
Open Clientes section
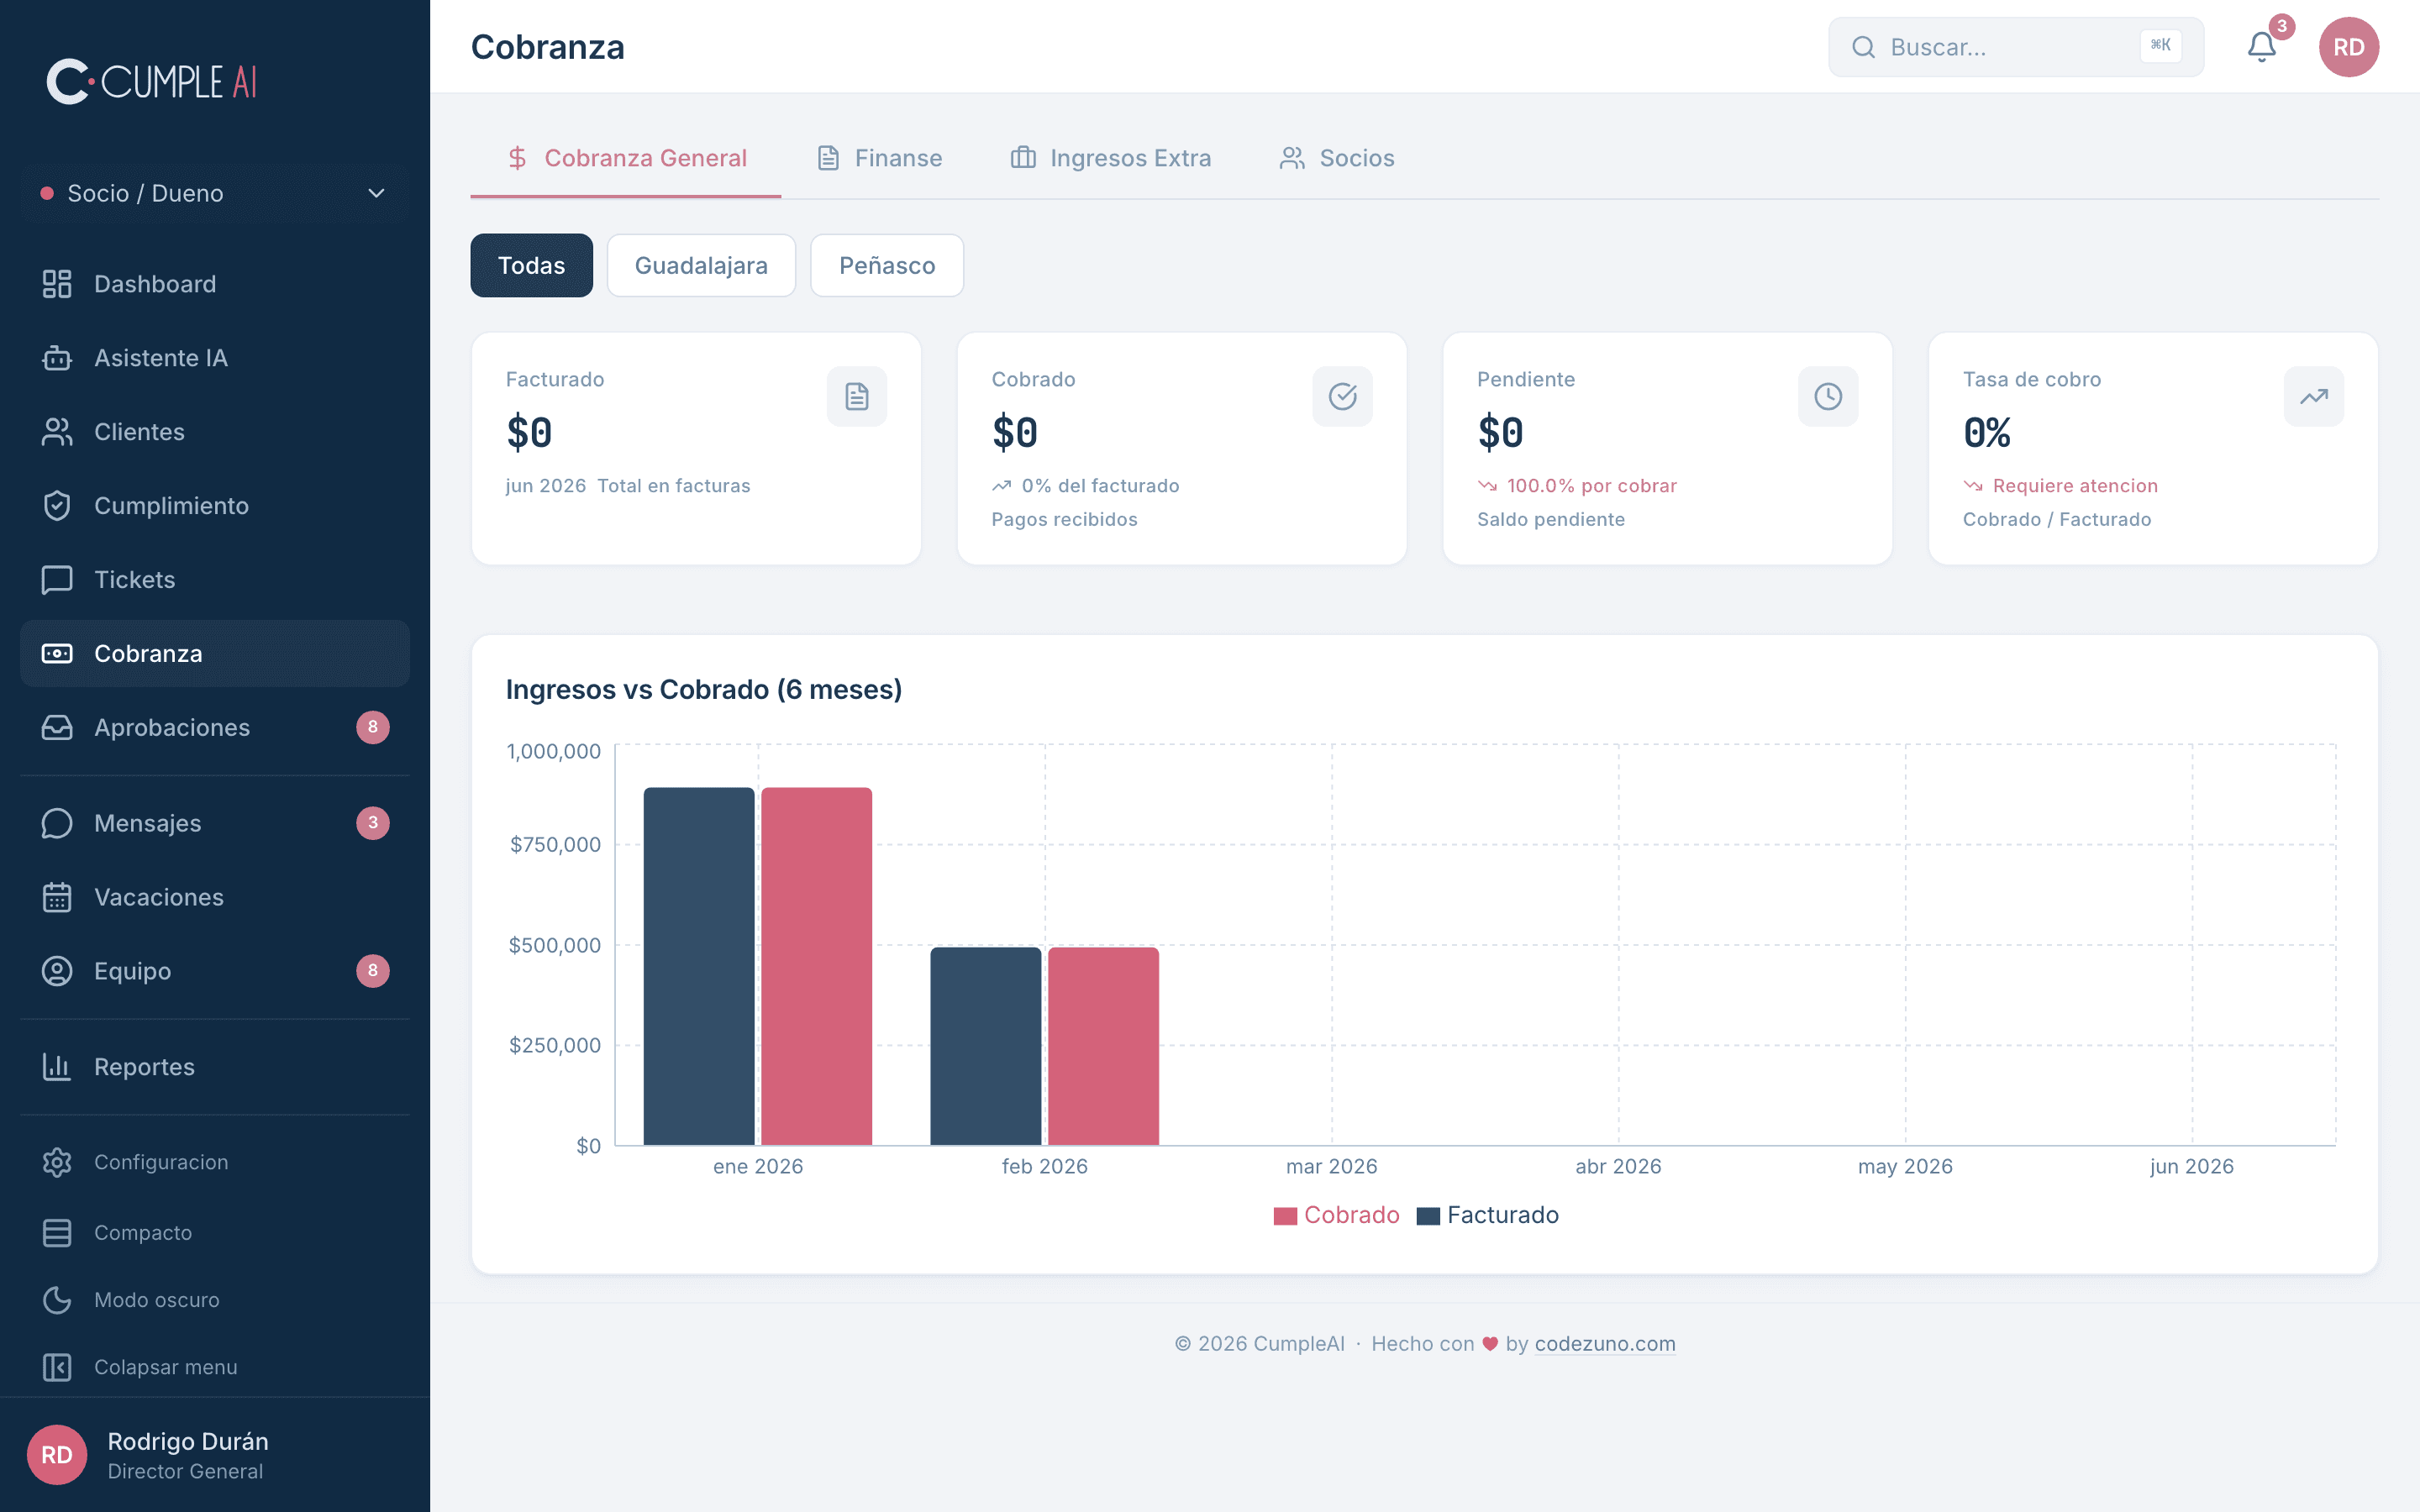pos(215,432)
